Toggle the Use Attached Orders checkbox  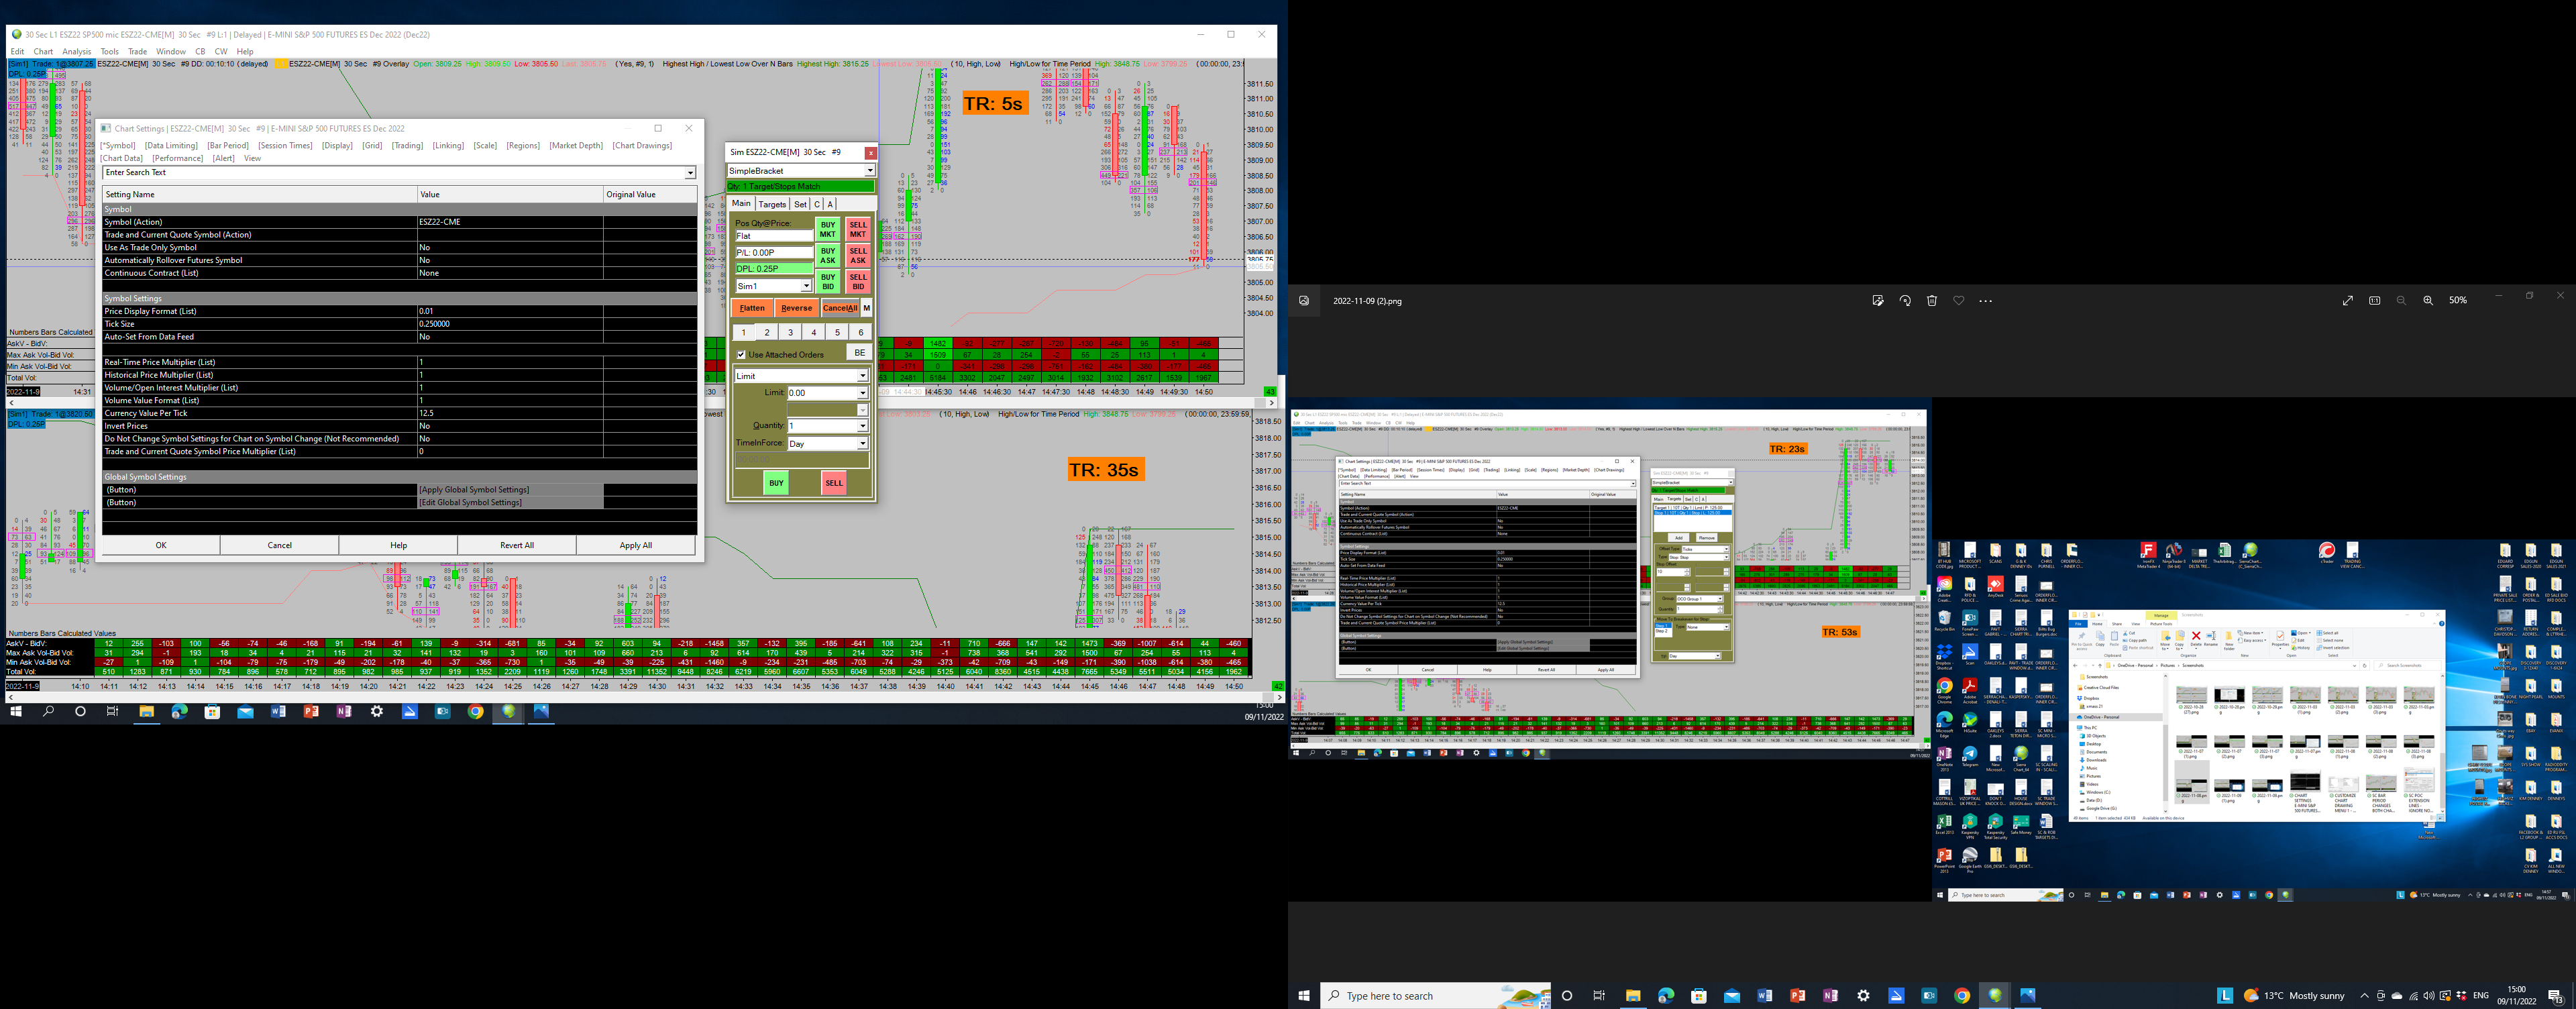pos(741,355)
